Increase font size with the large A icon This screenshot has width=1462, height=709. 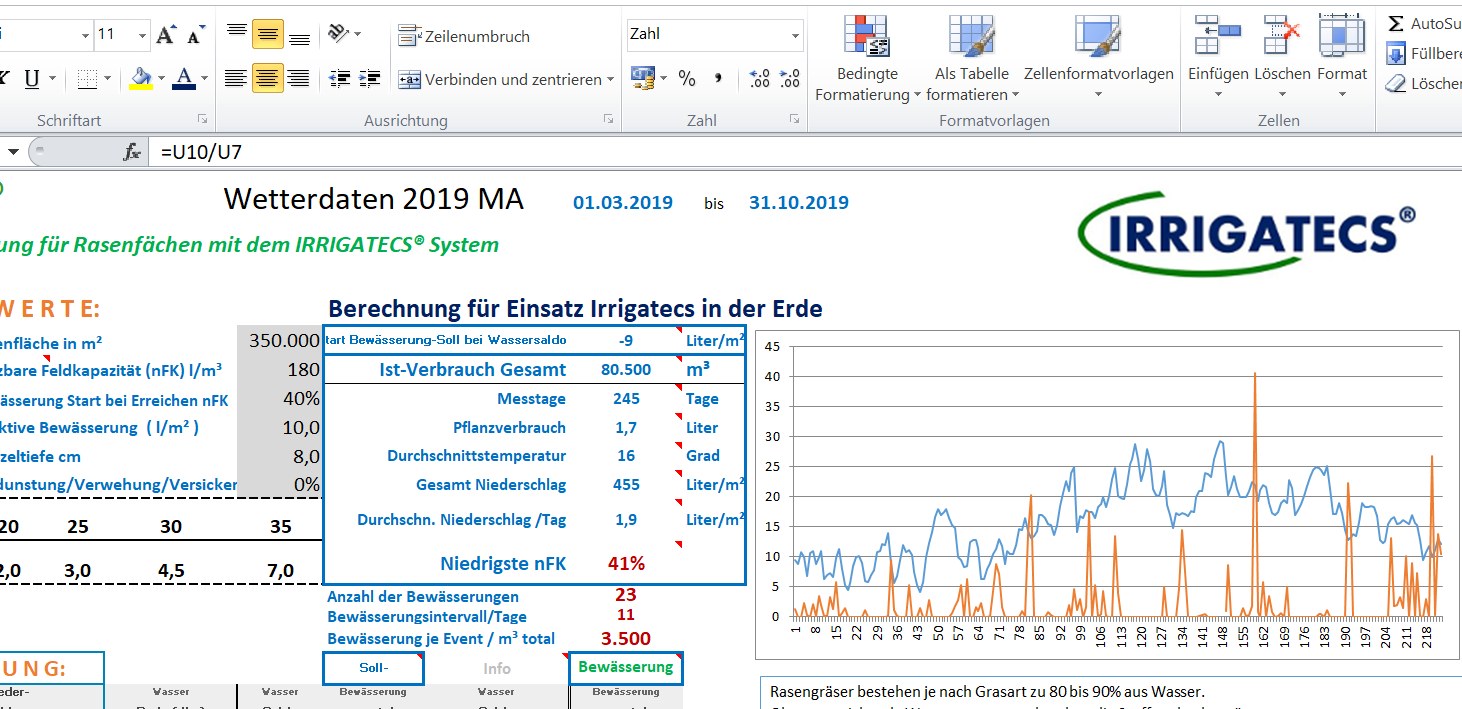pyautogui.click(x=166, y=35)
